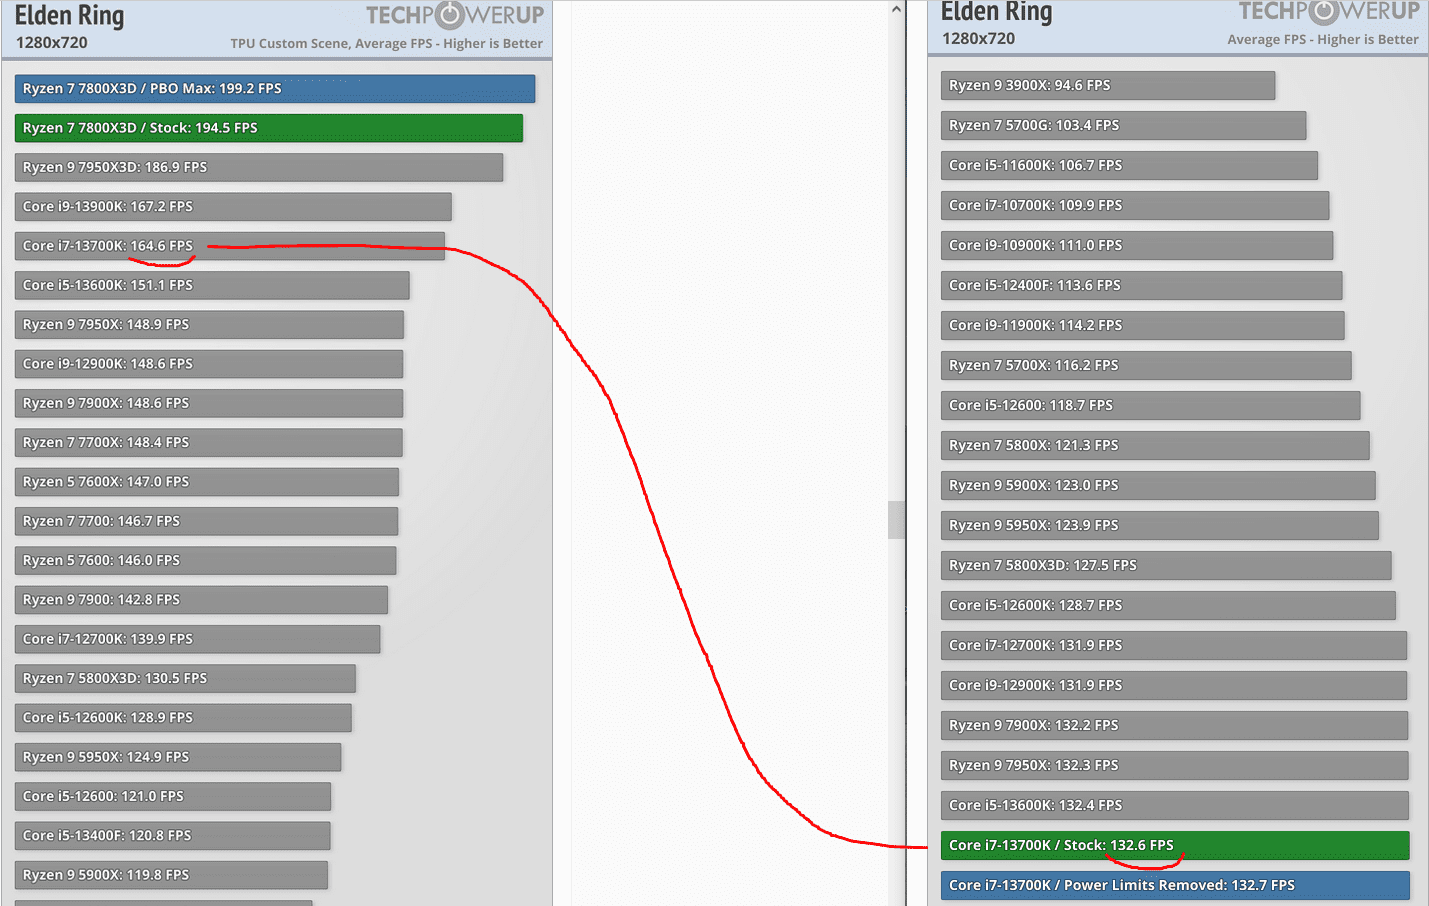1429x906 pixels.
Task: Click the 'Ryzen 7 5800X3D: 130.5 FPS' bar
Action: click(185, 678)
